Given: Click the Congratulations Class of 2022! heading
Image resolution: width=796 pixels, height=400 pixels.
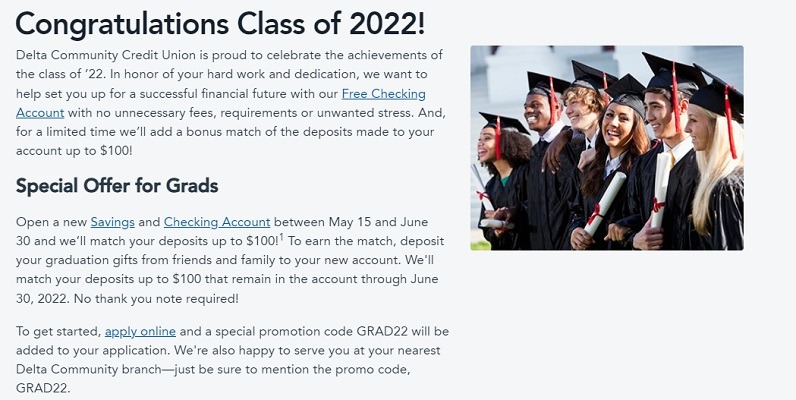Looking at the screenshot, I should [220, 24].
